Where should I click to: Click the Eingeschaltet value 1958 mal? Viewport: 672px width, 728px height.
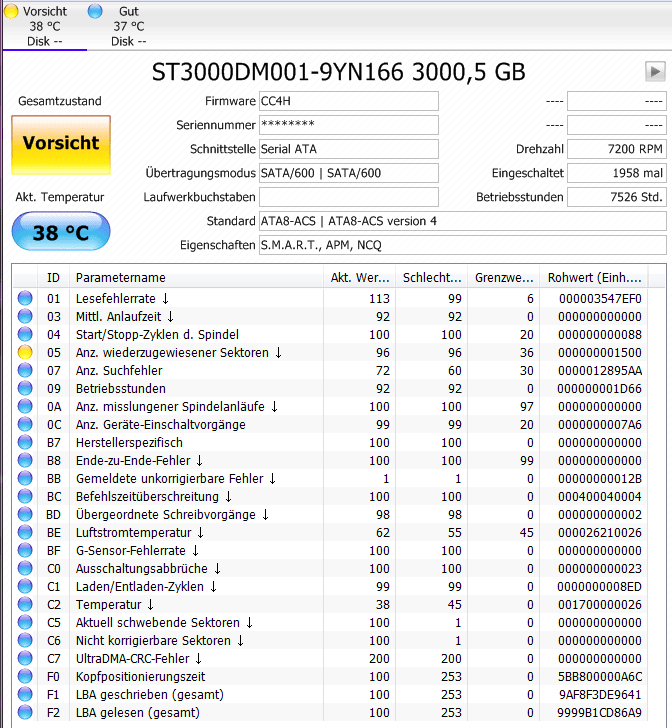(617, 173)
